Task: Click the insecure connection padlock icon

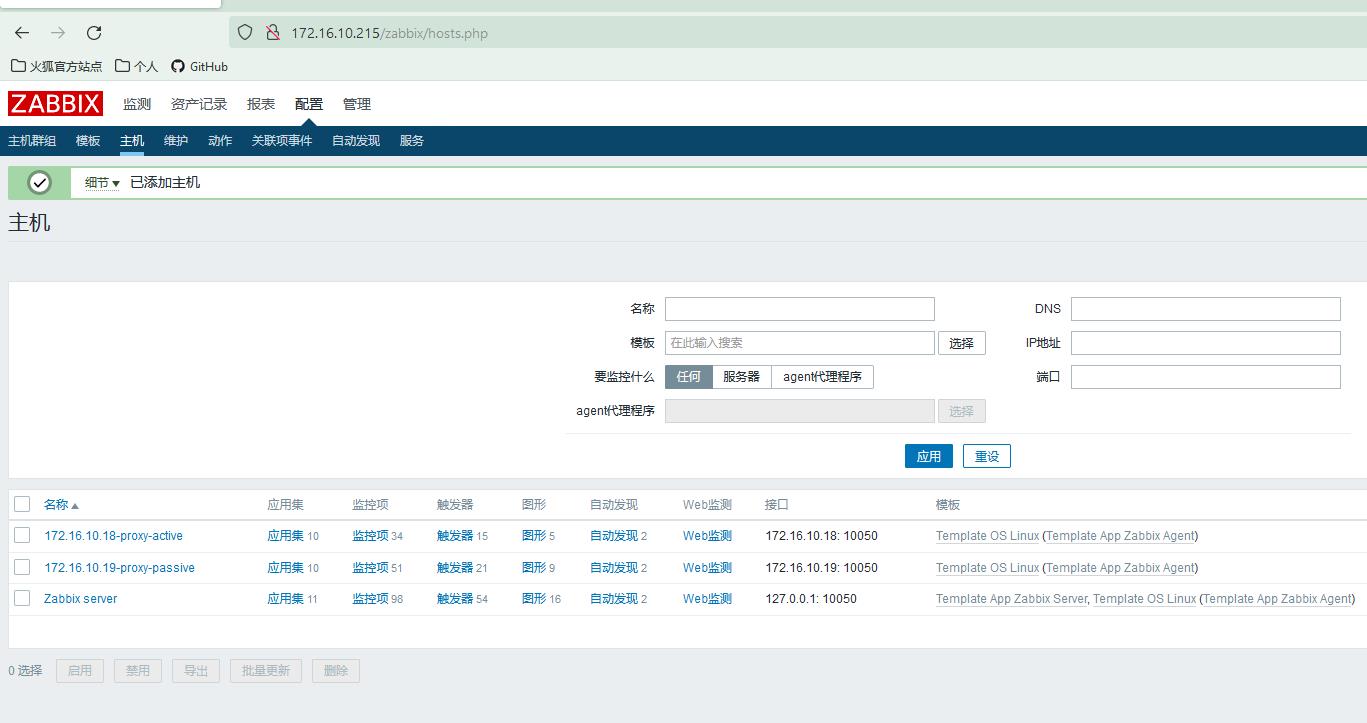Action: tap(271, 33)
